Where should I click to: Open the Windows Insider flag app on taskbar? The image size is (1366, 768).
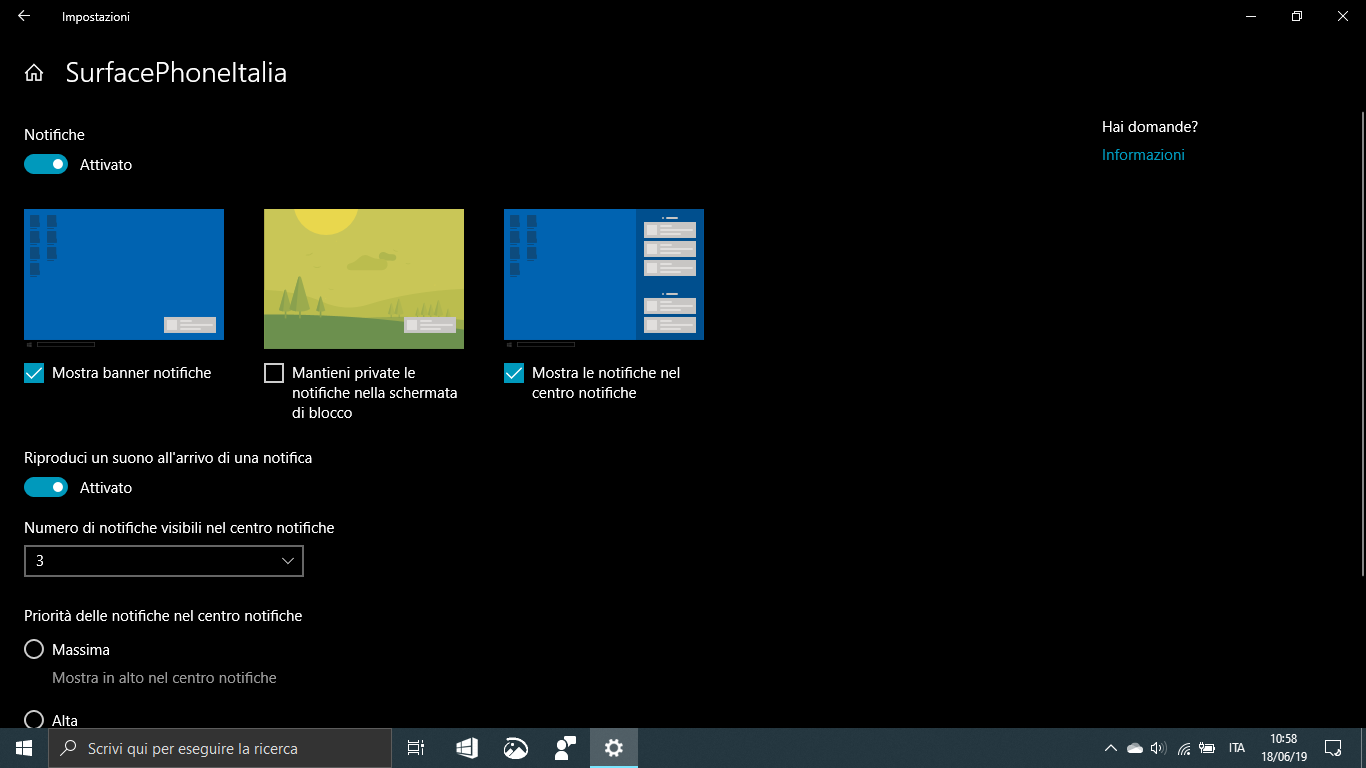pyautogui.click(x=466, y=748)
